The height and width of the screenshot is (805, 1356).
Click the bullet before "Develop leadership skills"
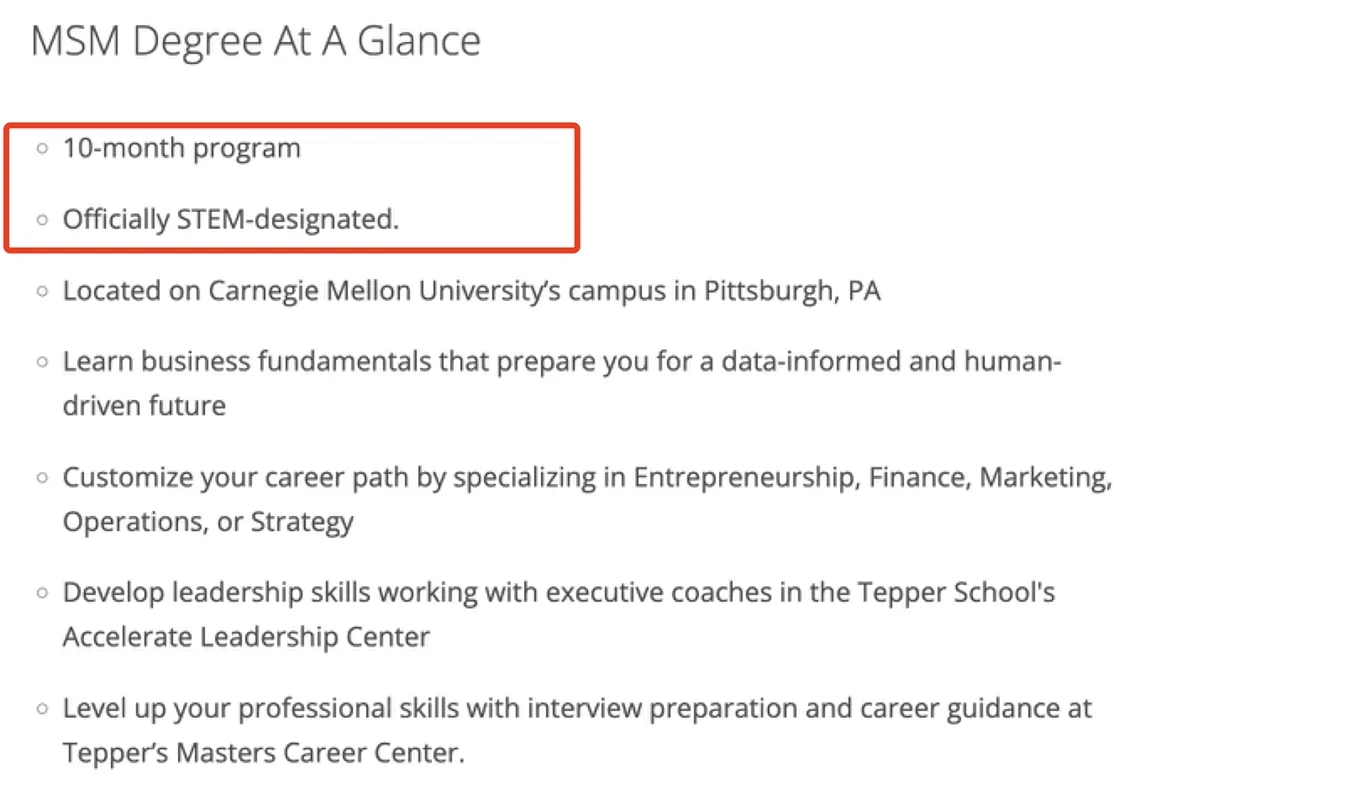tap(42, 593)
